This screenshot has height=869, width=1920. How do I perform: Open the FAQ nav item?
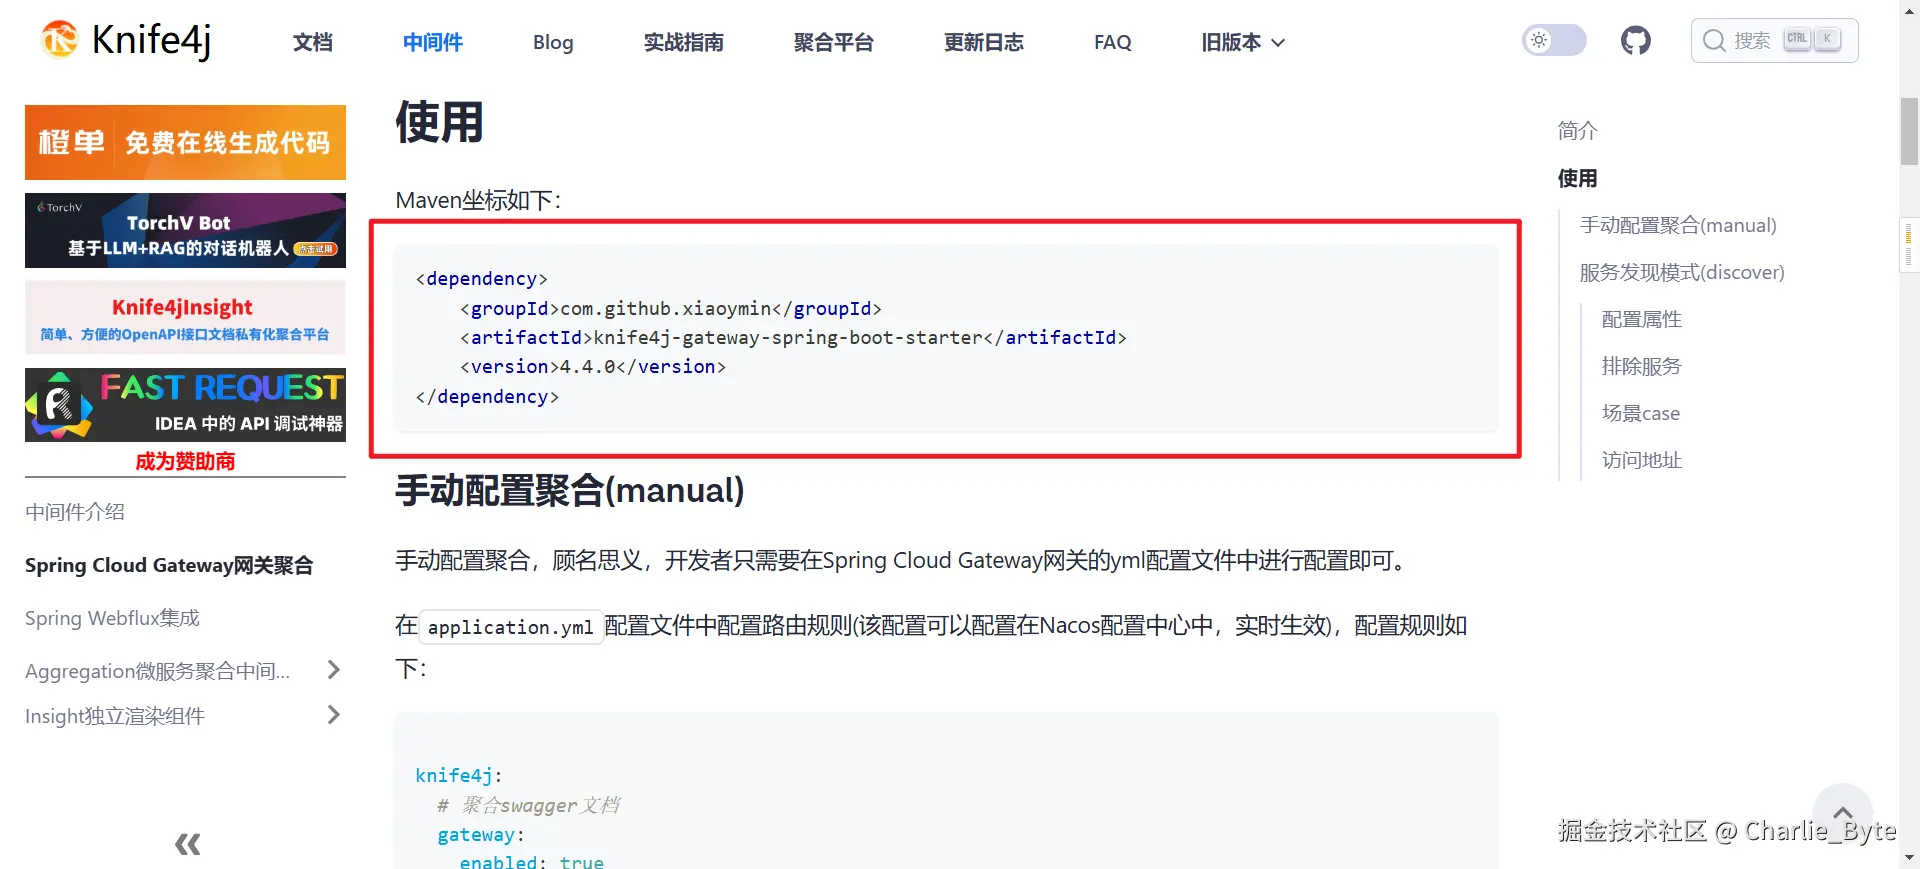tap(1113, 42)
